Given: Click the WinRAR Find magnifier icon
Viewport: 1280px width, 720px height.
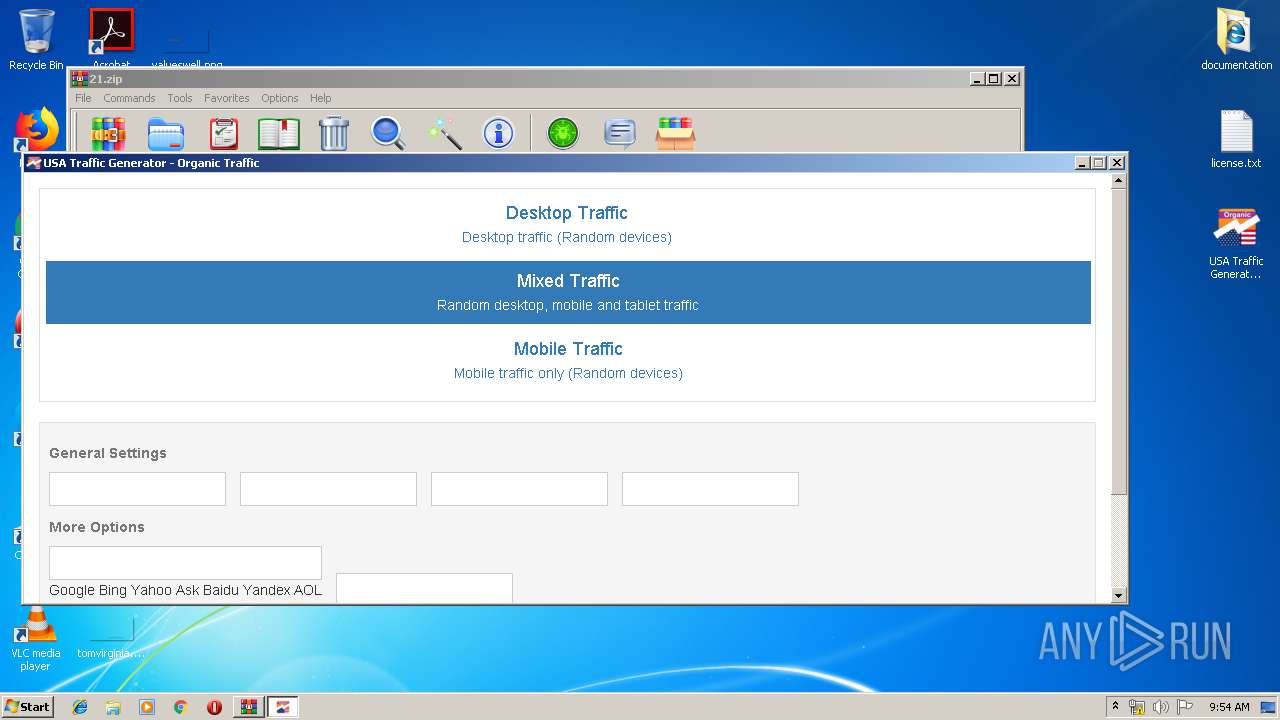Looking at the screenshot, I should 388,132.
